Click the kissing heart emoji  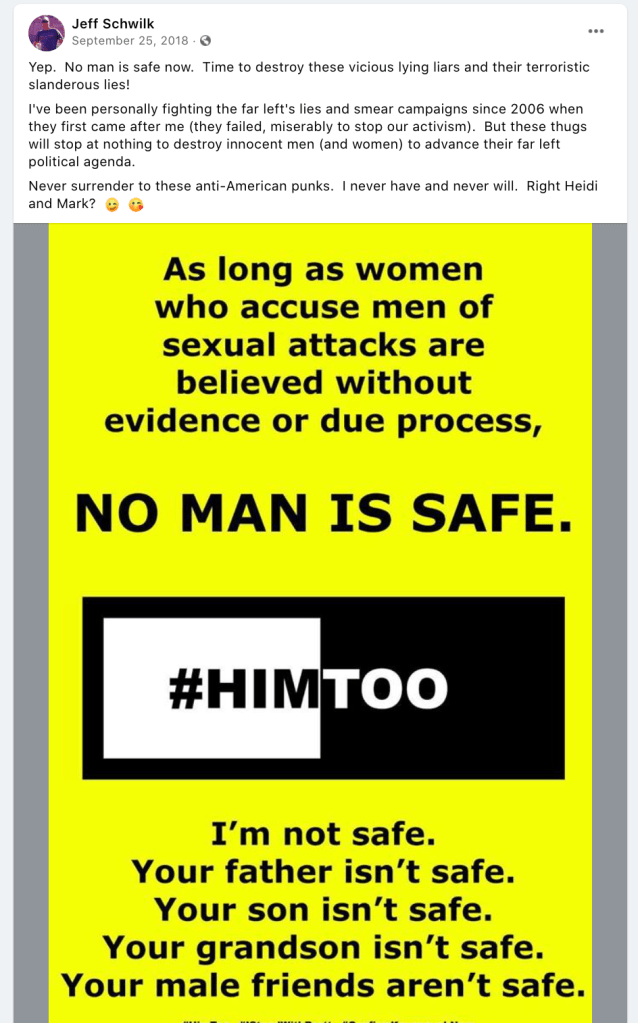click(136, 205)
